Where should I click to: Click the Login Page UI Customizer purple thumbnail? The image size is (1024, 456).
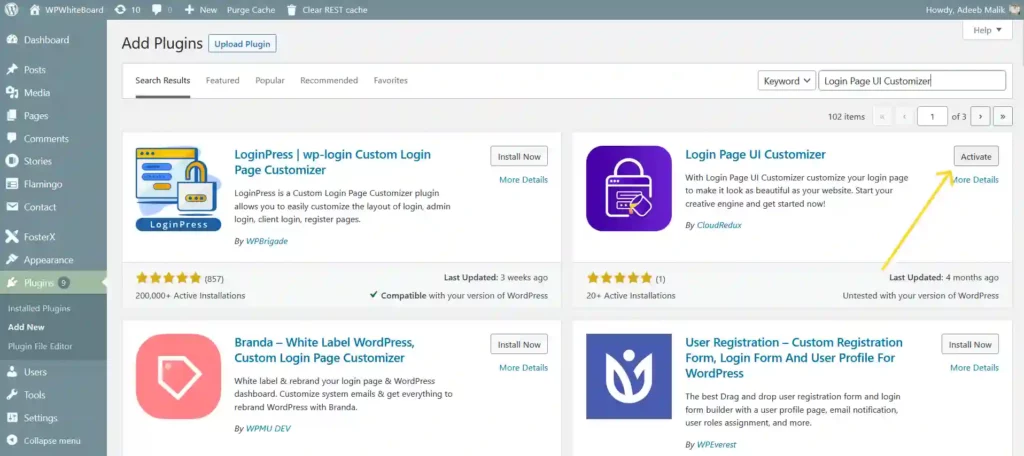coord(629,188)
